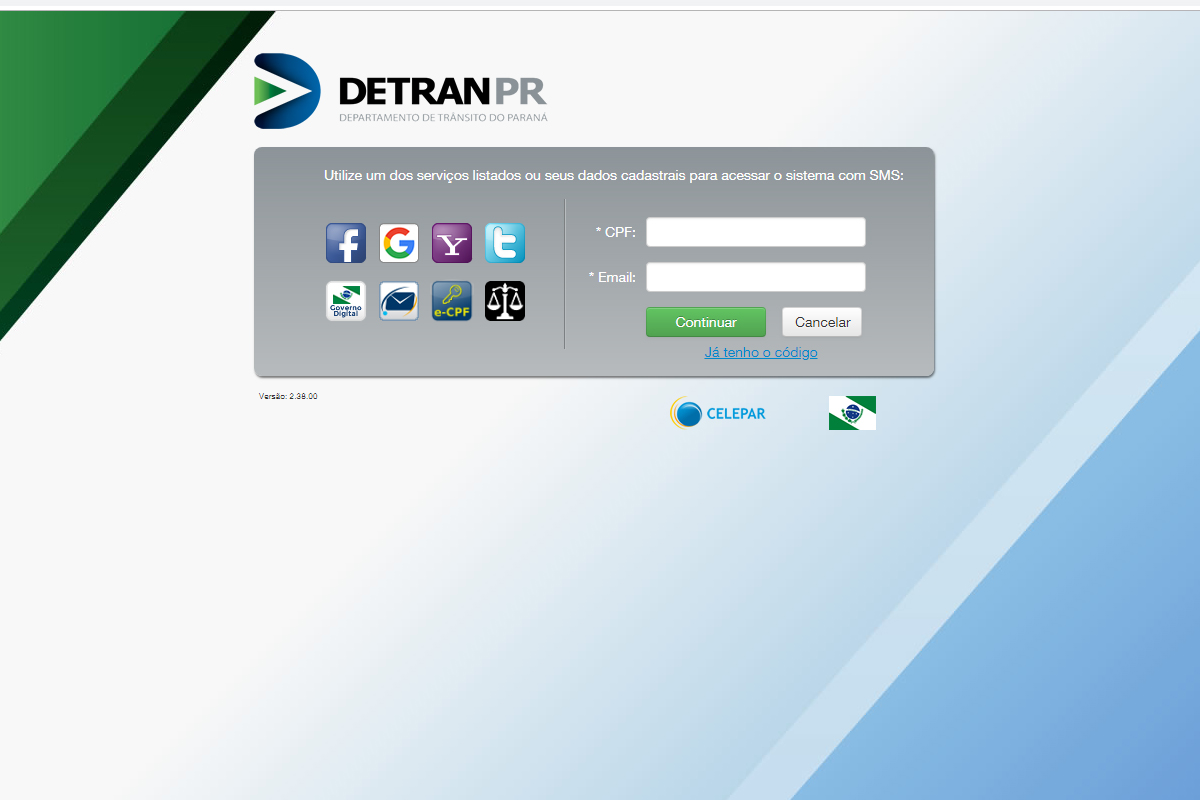Click into the Email text box
The height and width of the screenshot is (800, 1200).
click(x=755, y=277)
